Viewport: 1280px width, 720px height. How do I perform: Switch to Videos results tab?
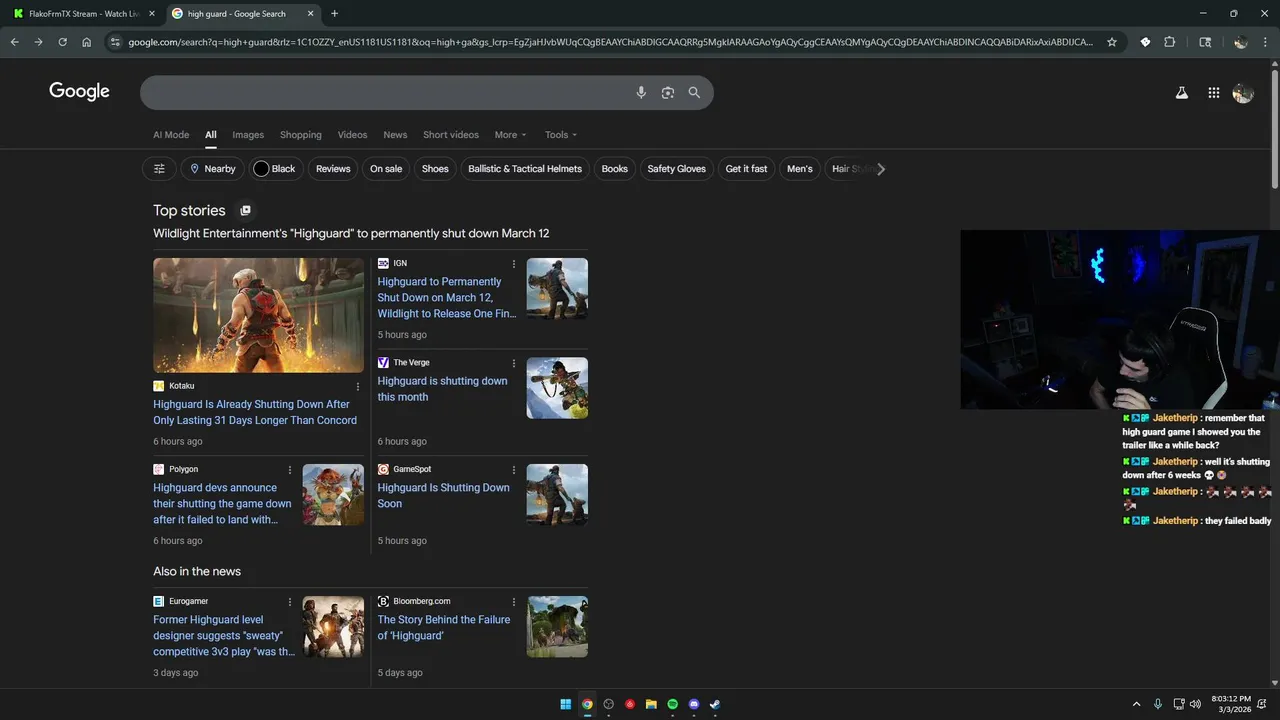click(x=352, y=135)
